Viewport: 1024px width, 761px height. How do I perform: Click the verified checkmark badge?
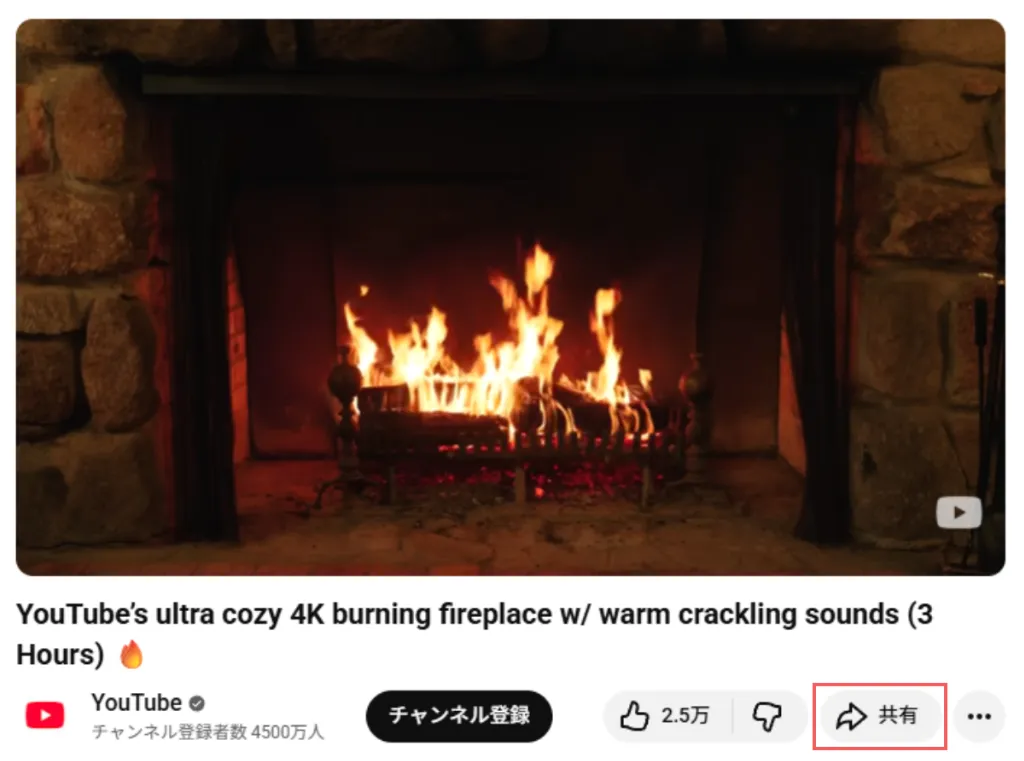tap(197, 704)
